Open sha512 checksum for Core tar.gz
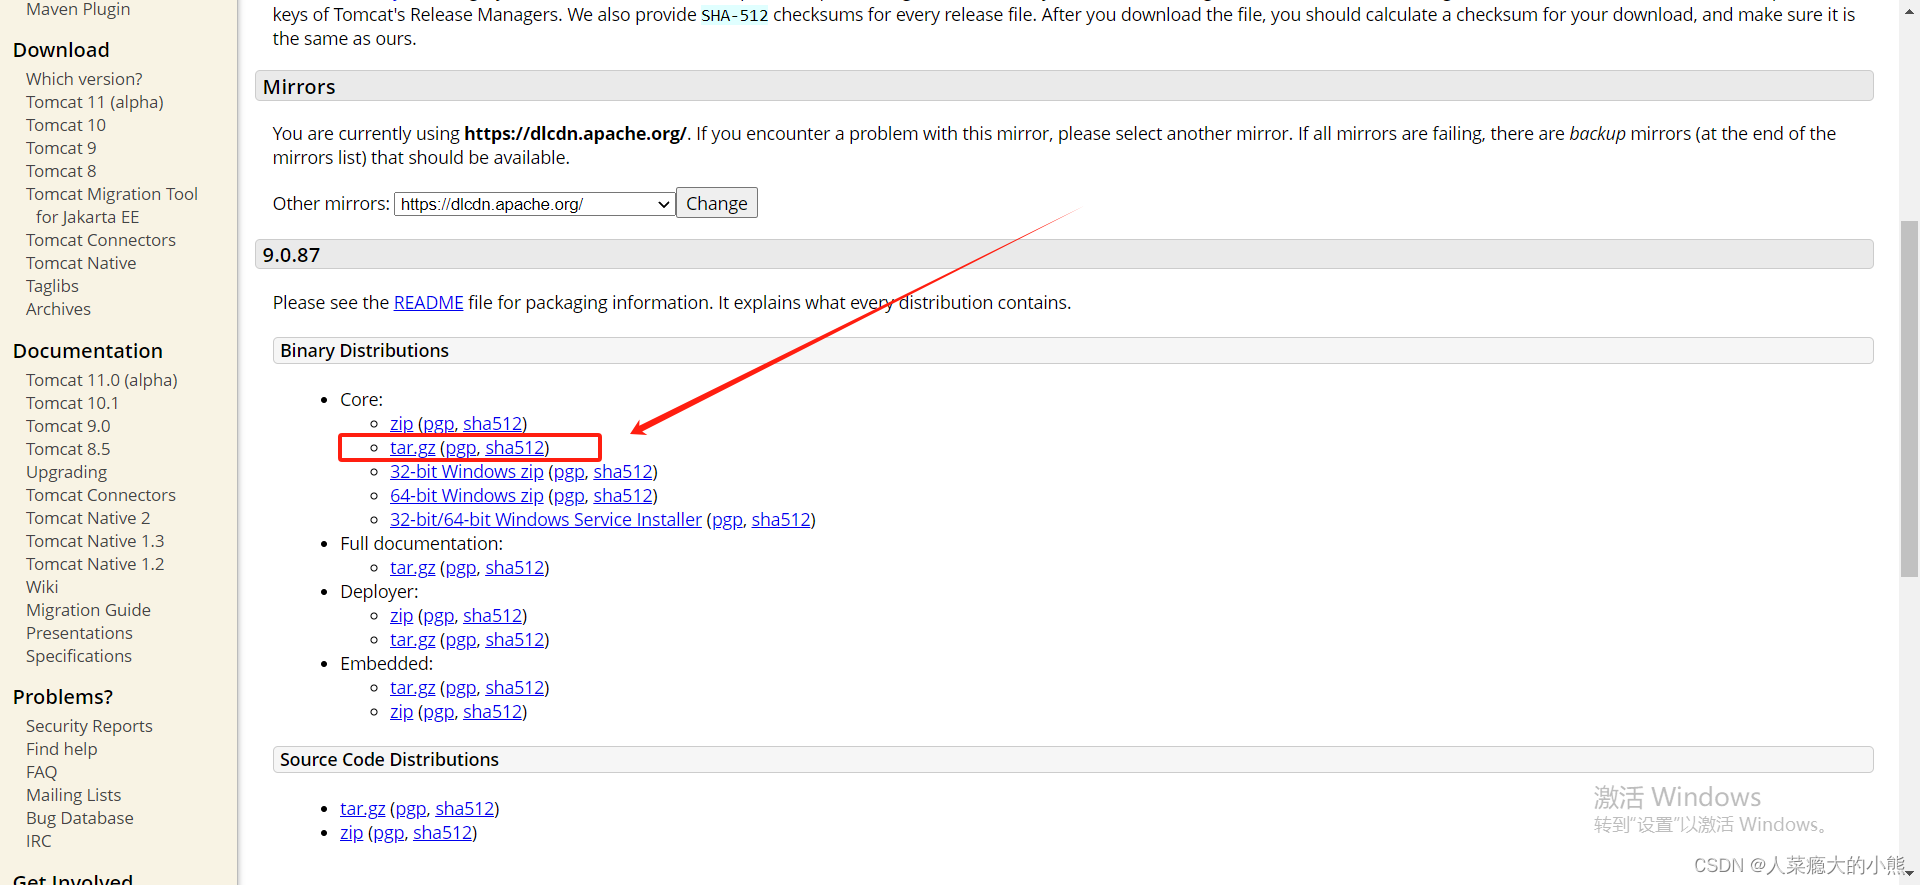Image resolution: width=1920 pixels, height=885 pixels. (x=515, y=448)
